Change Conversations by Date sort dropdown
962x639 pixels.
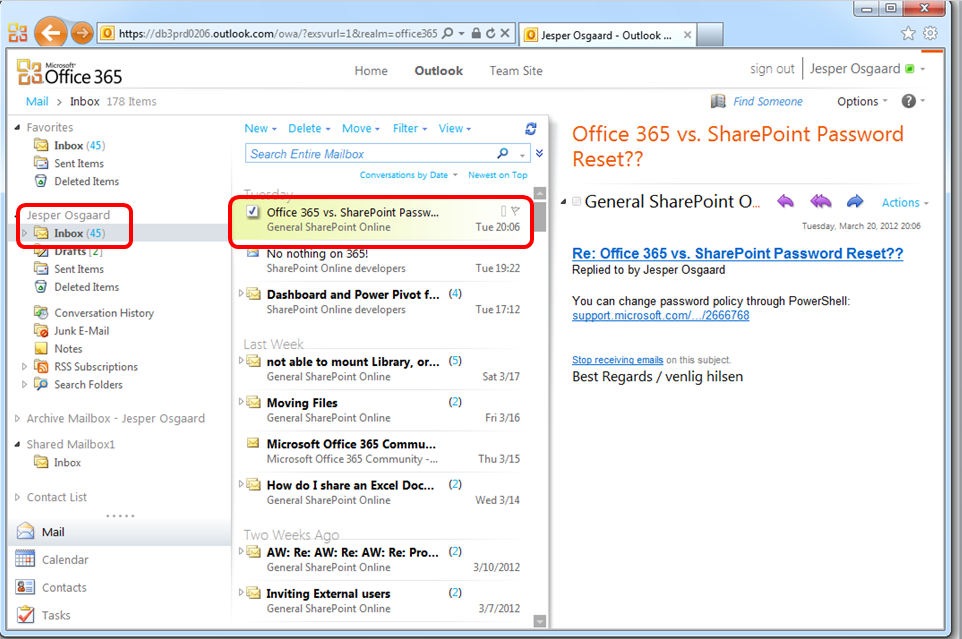click(x=409, y=175)
